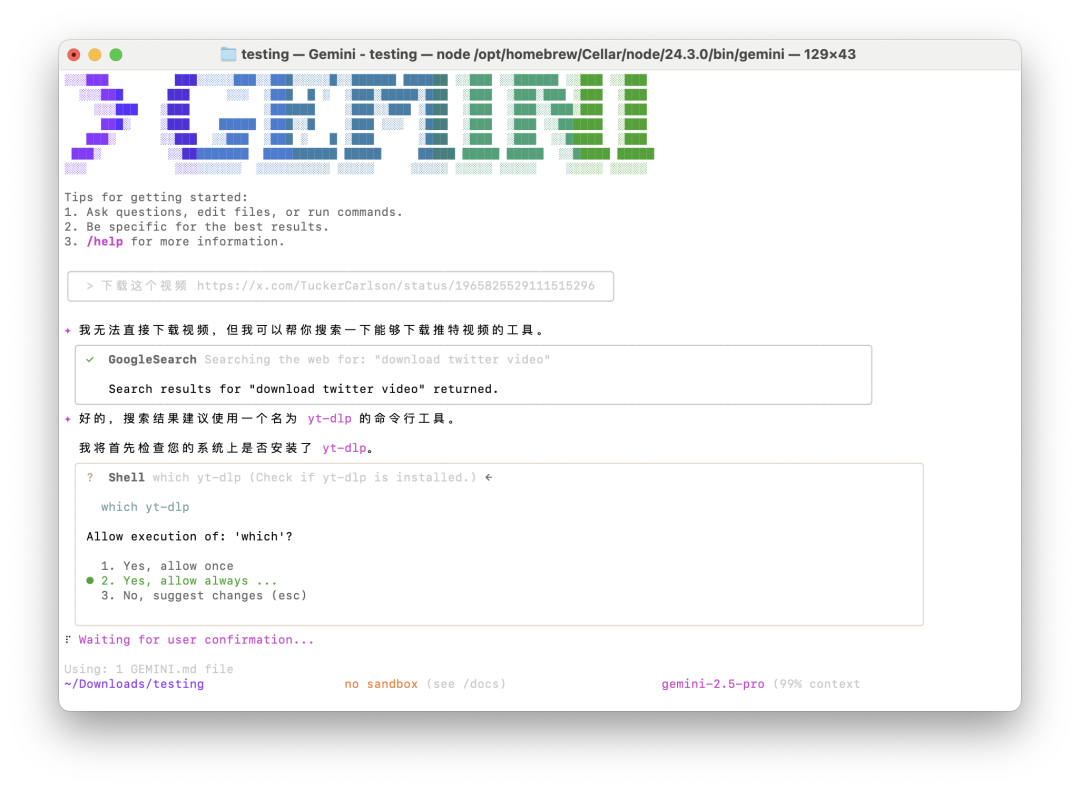
Task: Close the terminal window with the red button
Action: [74, 54]
